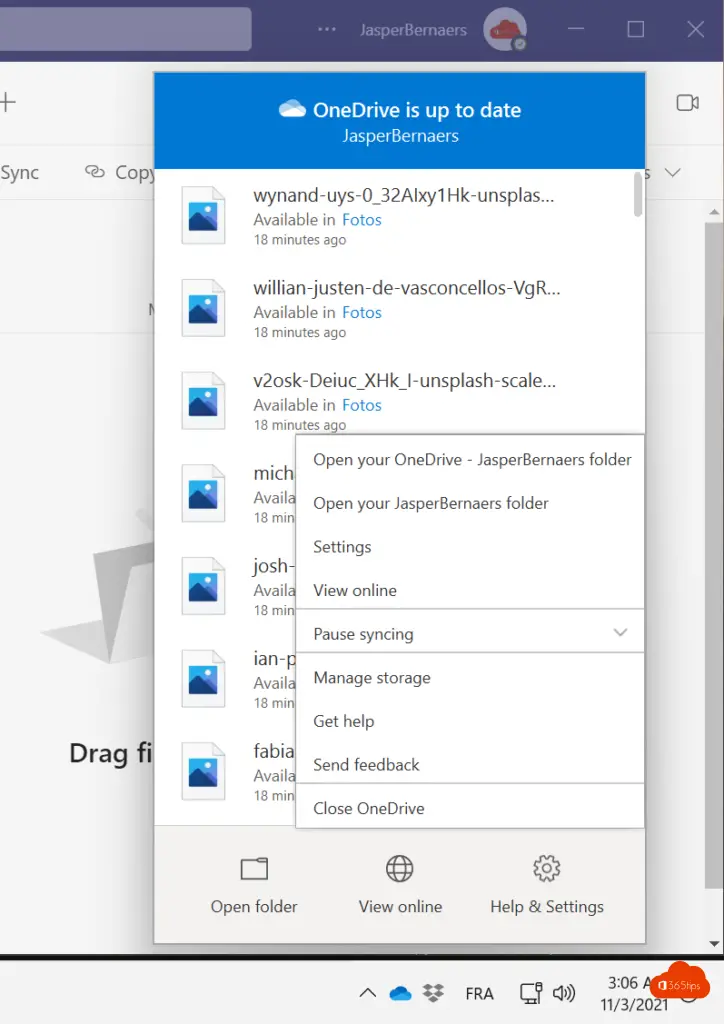
Task: Click the scroll up arrow in Teams window
Action: [714, 212]
